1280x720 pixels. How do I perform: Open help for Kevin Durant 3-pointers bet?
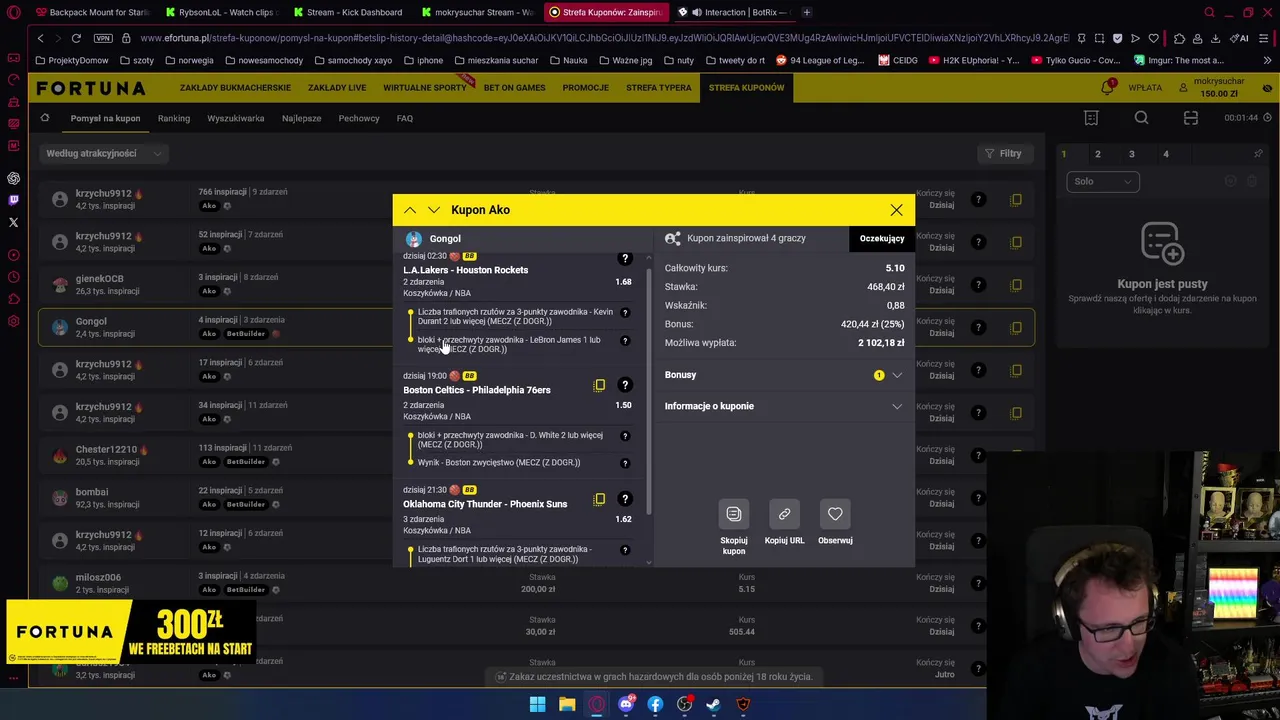click(625, 312)
